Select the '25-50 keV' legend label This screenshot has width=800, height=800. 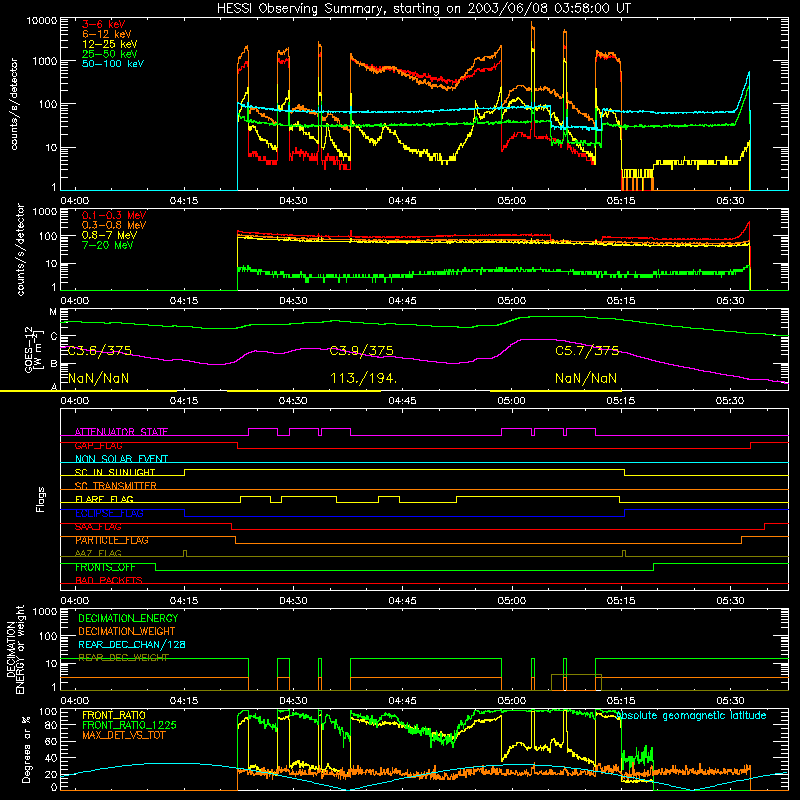[110, 54]
